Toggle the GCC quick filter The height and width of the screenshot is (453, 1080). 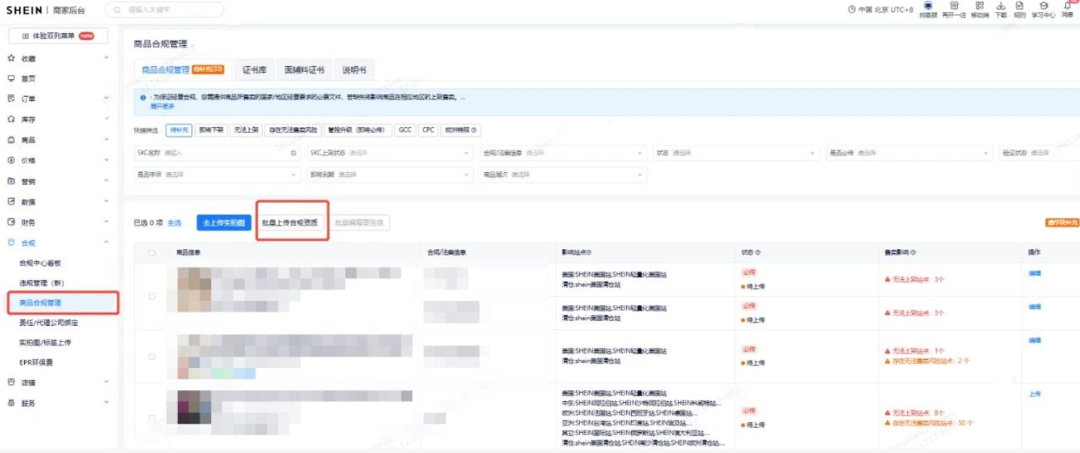pyautogui.click(x=406, y=130)
